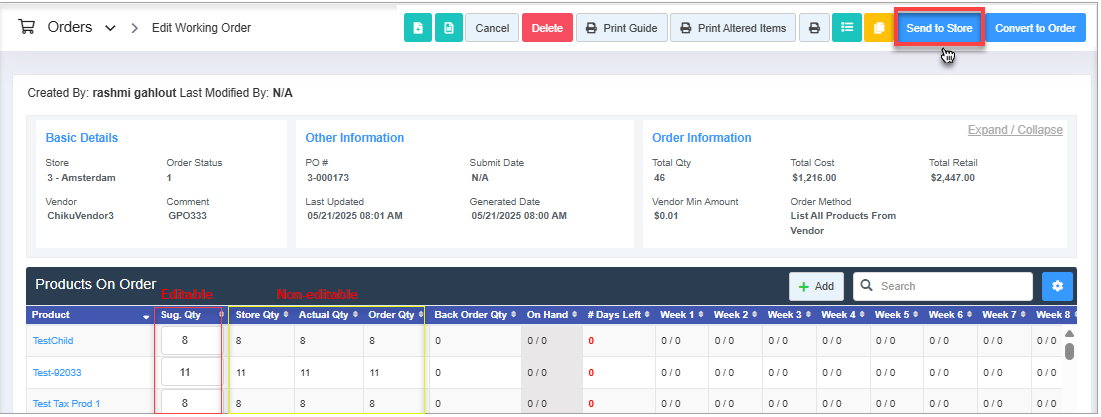Viewport: 1101px width, 417px height.
Task: Click Print Guide button
Action: pyautogui.click(x=622, y=28)
